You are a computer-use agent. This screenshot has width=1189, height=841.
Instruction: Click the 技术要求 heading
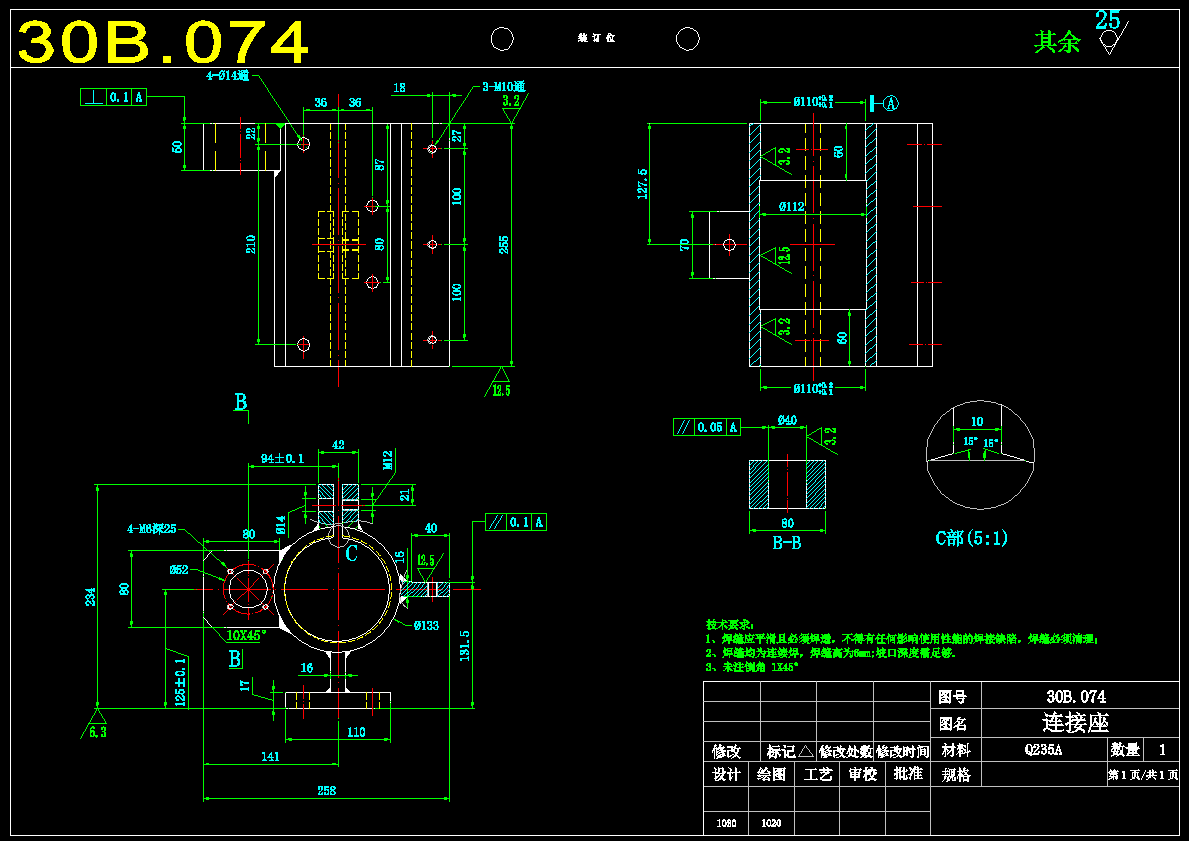pyautogui.click(x=729, y=625)
